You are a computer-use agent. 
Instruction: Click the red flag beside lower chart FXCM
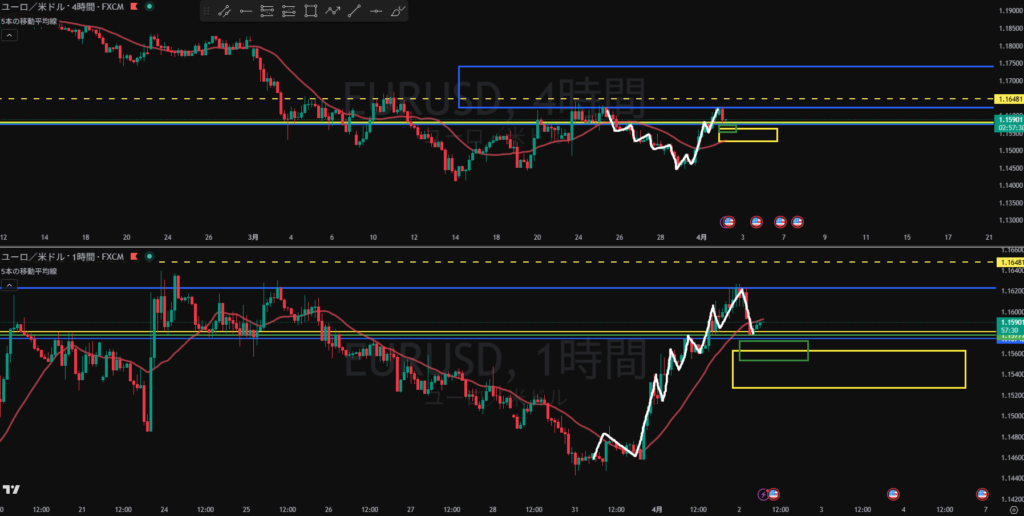coord(133,258)
